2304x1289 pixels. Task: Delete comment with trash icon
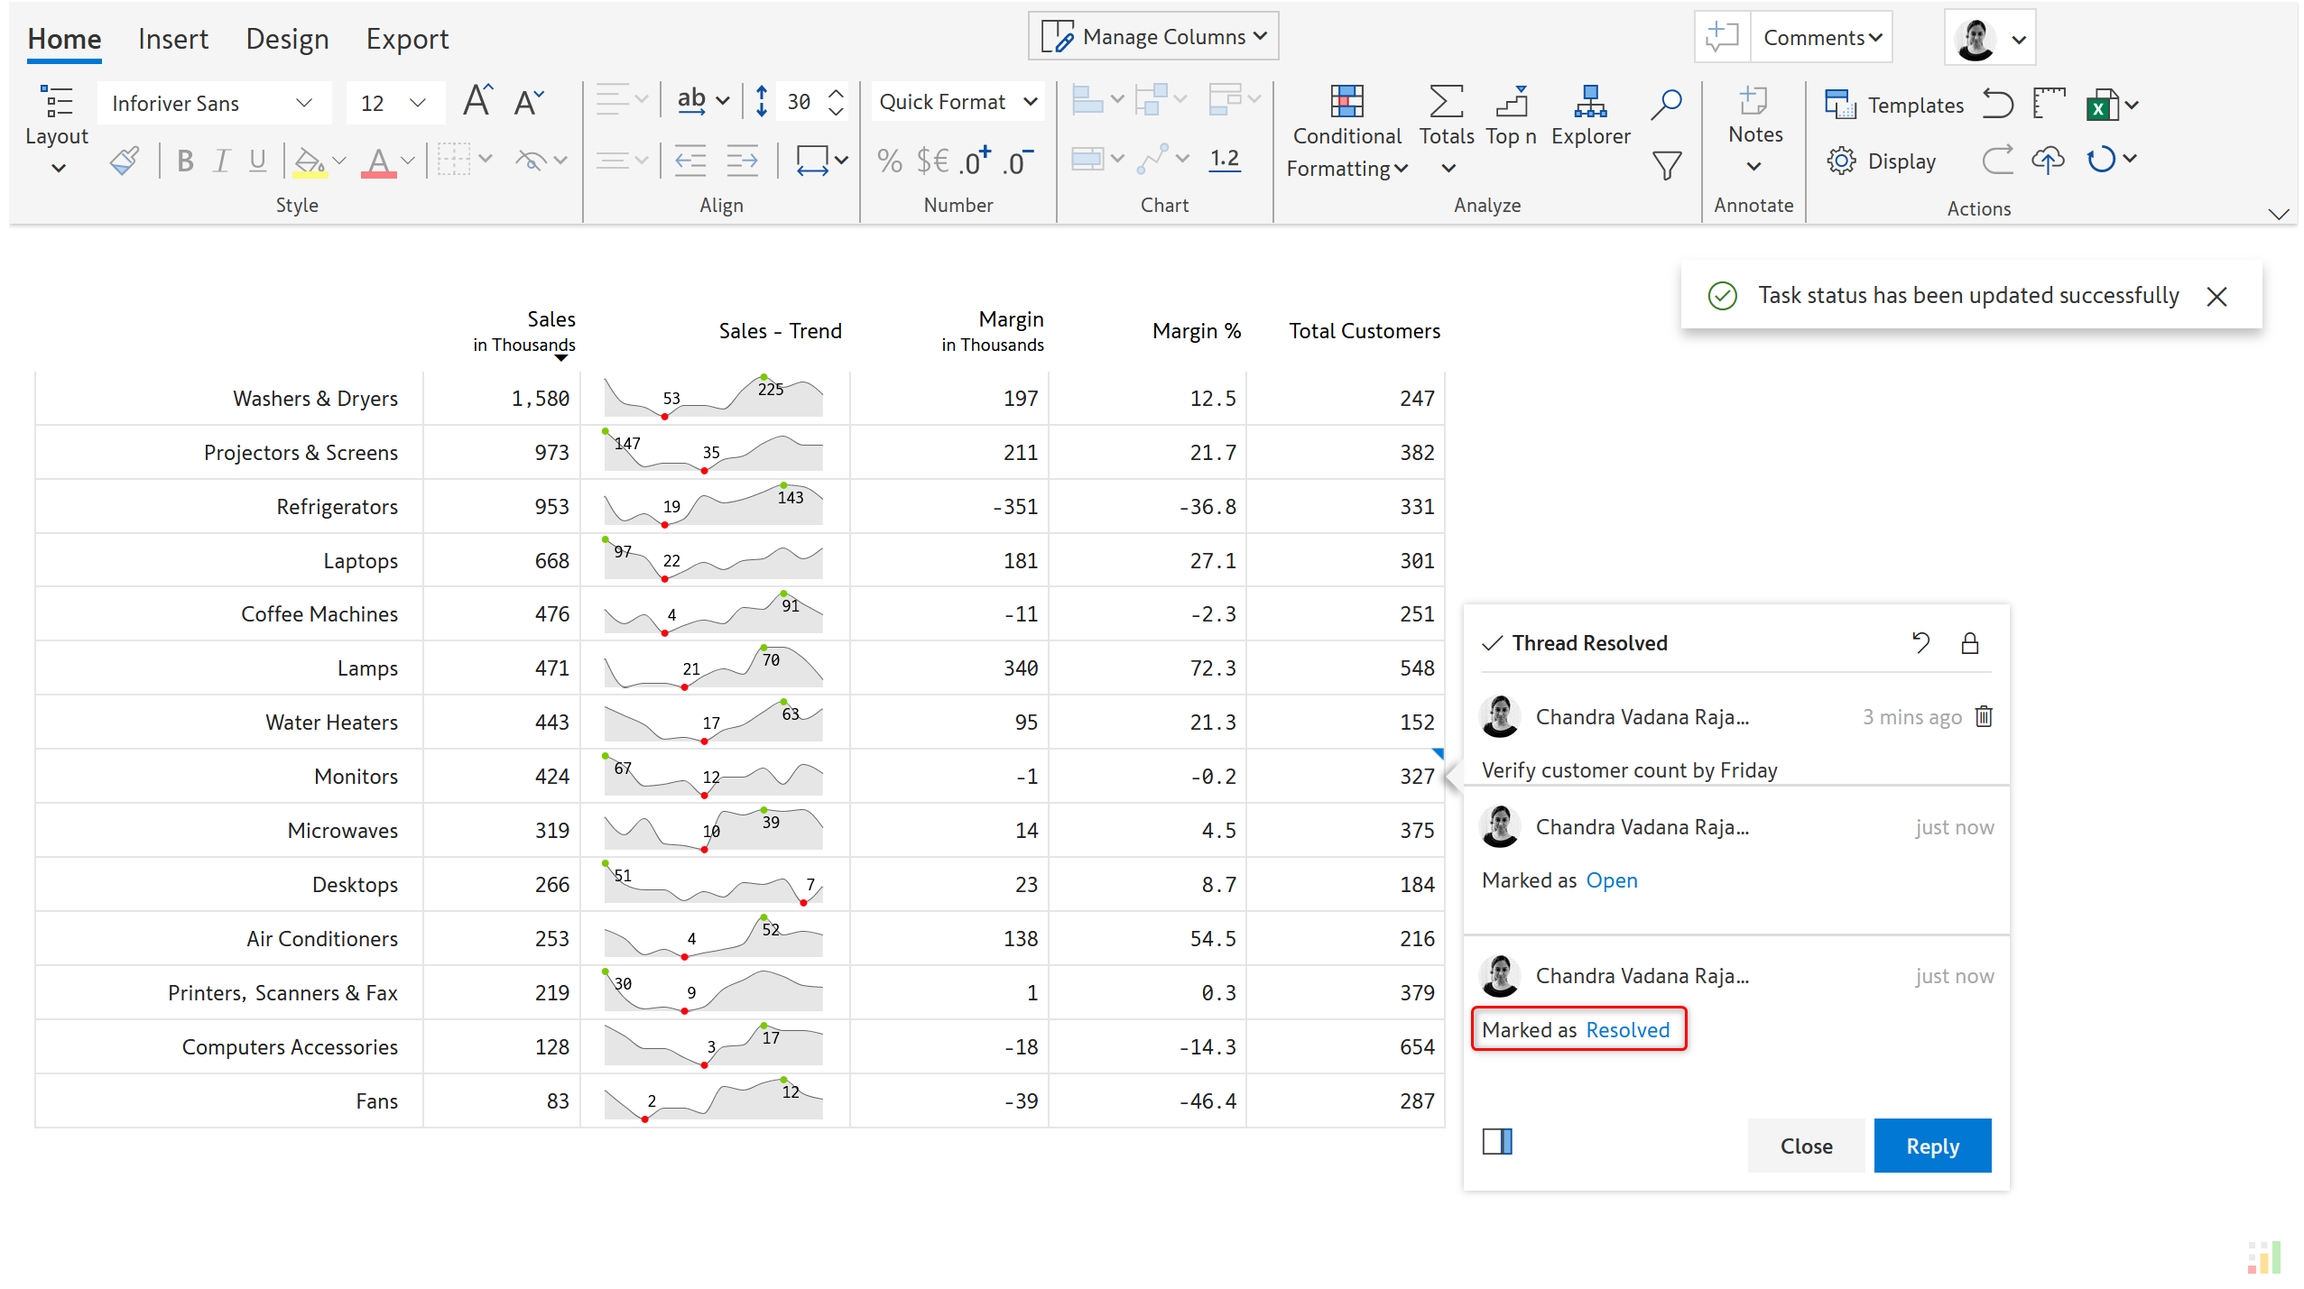[1984, 716]
